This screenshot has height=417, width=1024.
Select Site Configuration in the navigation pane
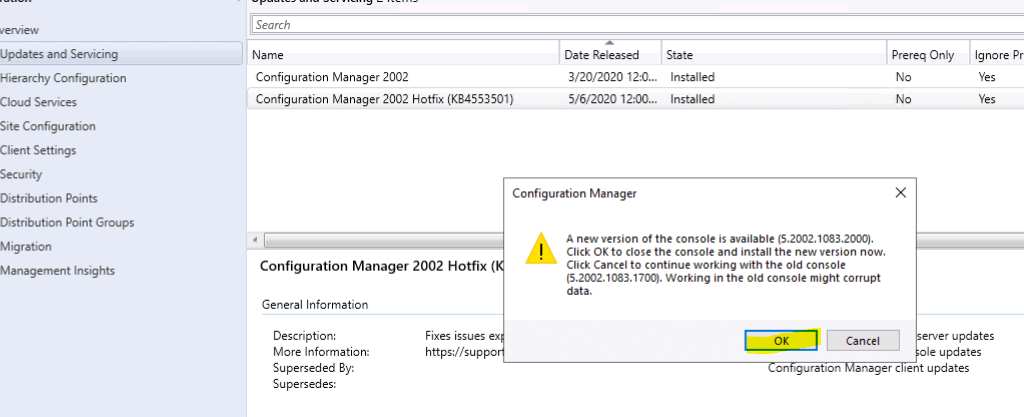(48, 127)
